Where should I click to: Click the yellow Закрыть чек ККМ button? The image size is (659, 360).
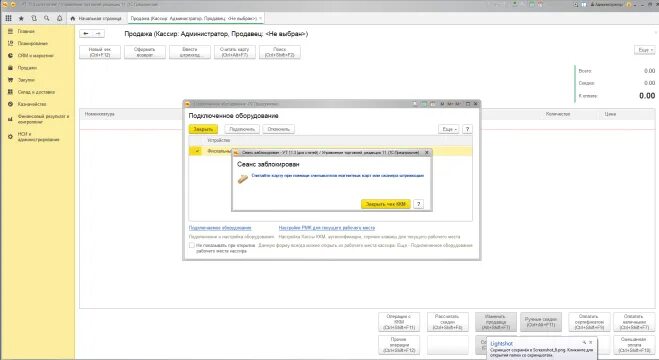[386, 204]
